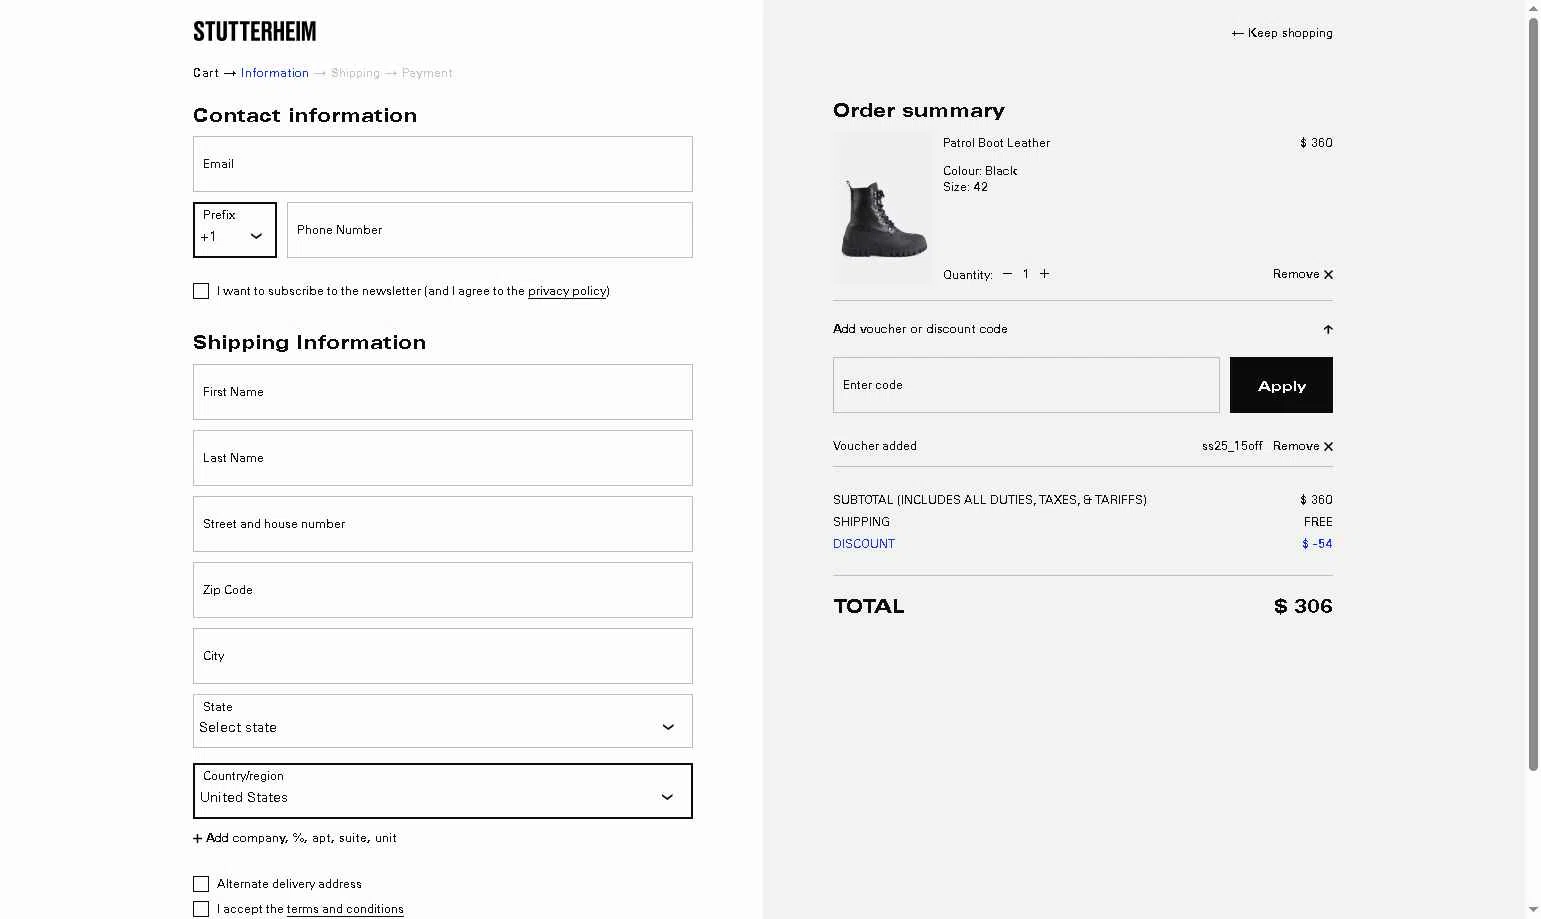Open the terms and conditions link
This screenshot has height=919, width=1541.
(x=345, y=909)
